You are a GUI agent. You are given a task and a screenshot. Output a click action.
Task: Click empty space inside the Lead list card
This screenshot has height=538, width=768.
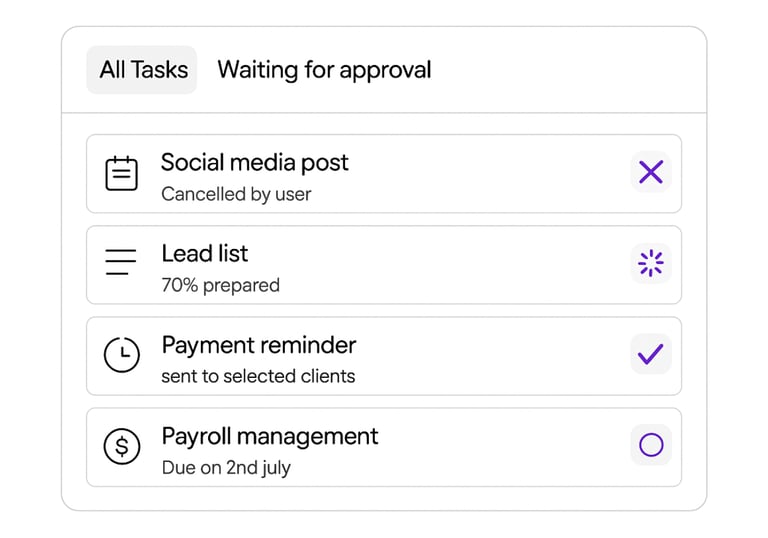(x=450, y=265)
